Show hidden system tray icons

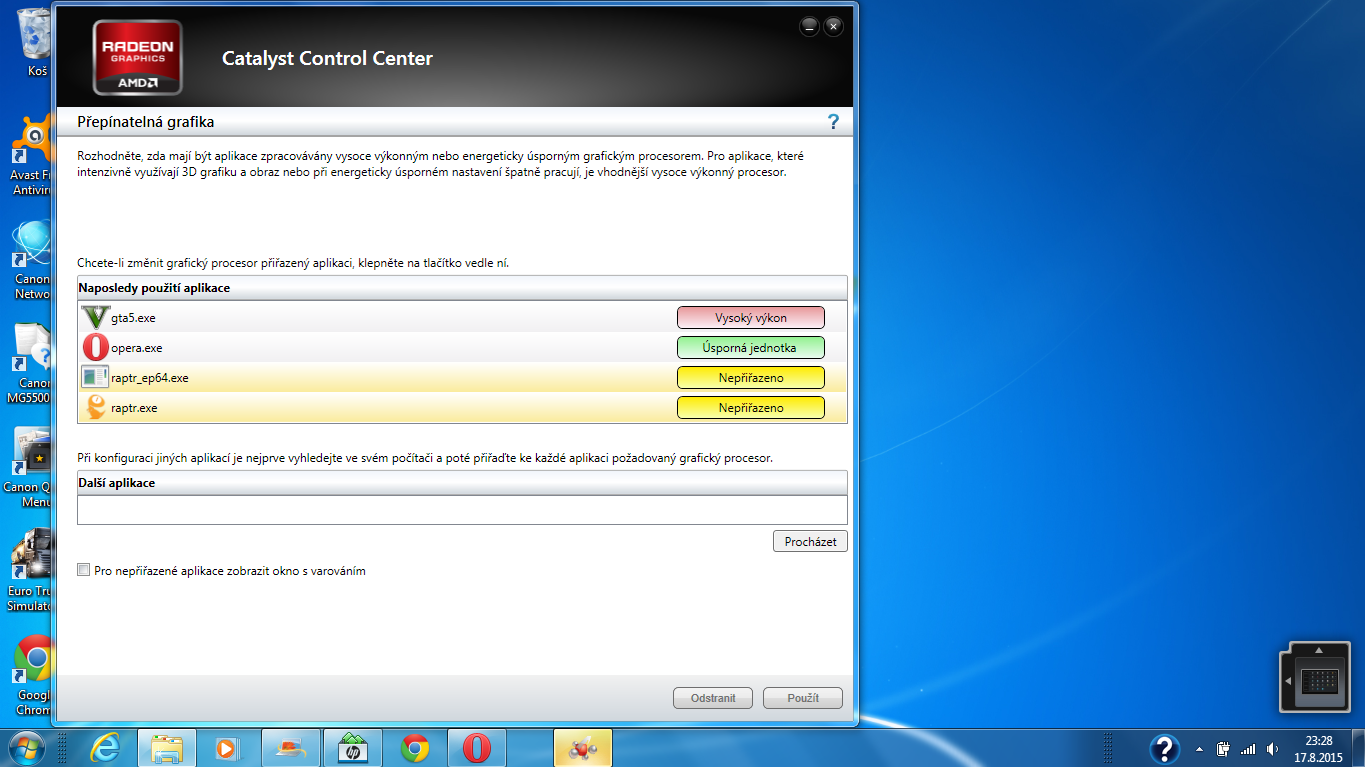point(1199,749)
